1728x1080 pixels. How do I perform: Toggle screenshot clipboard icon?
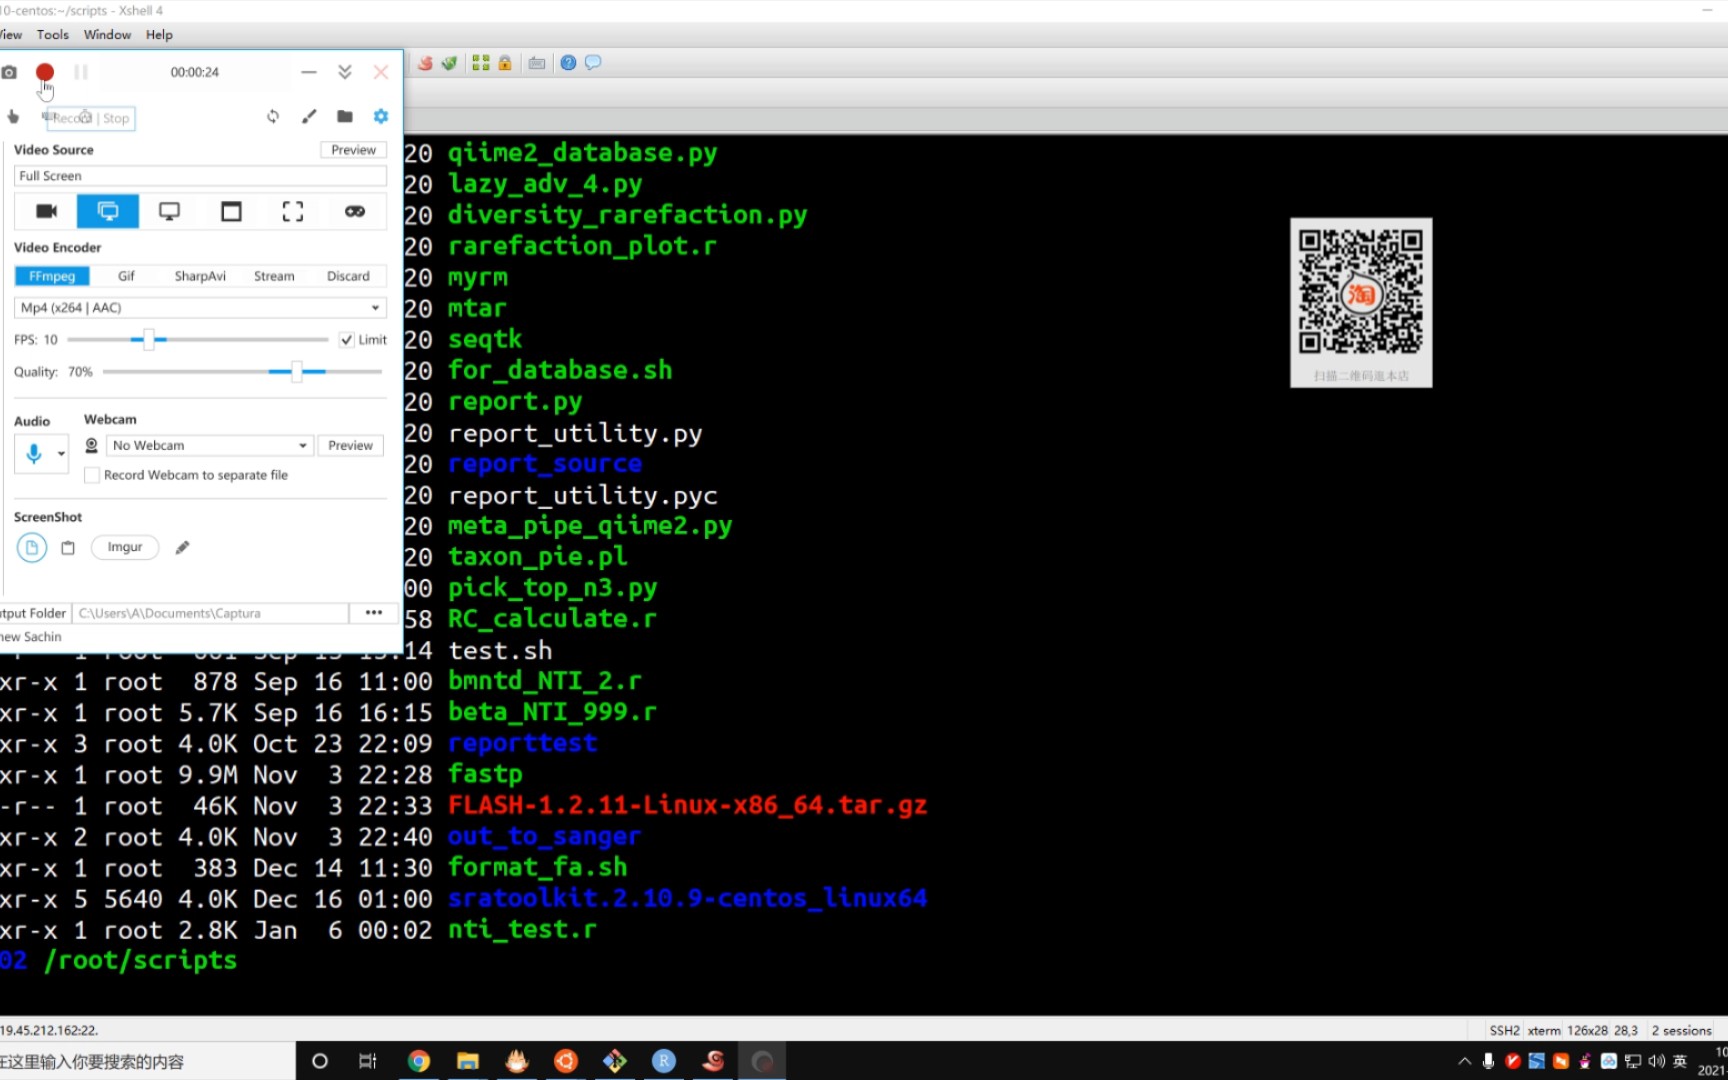tap(68, 547)
